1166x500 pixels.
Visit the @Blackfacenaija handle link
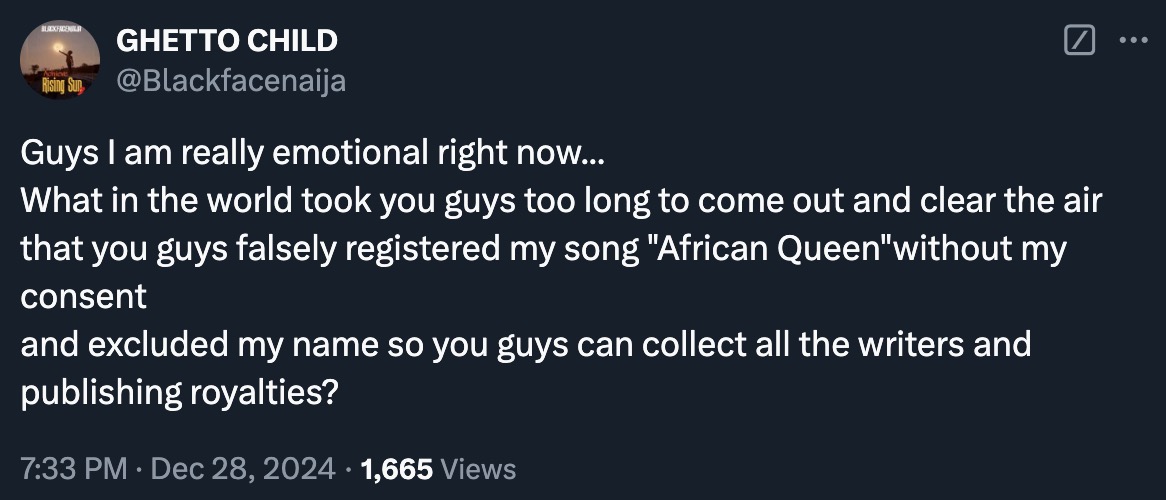(231, 80)
